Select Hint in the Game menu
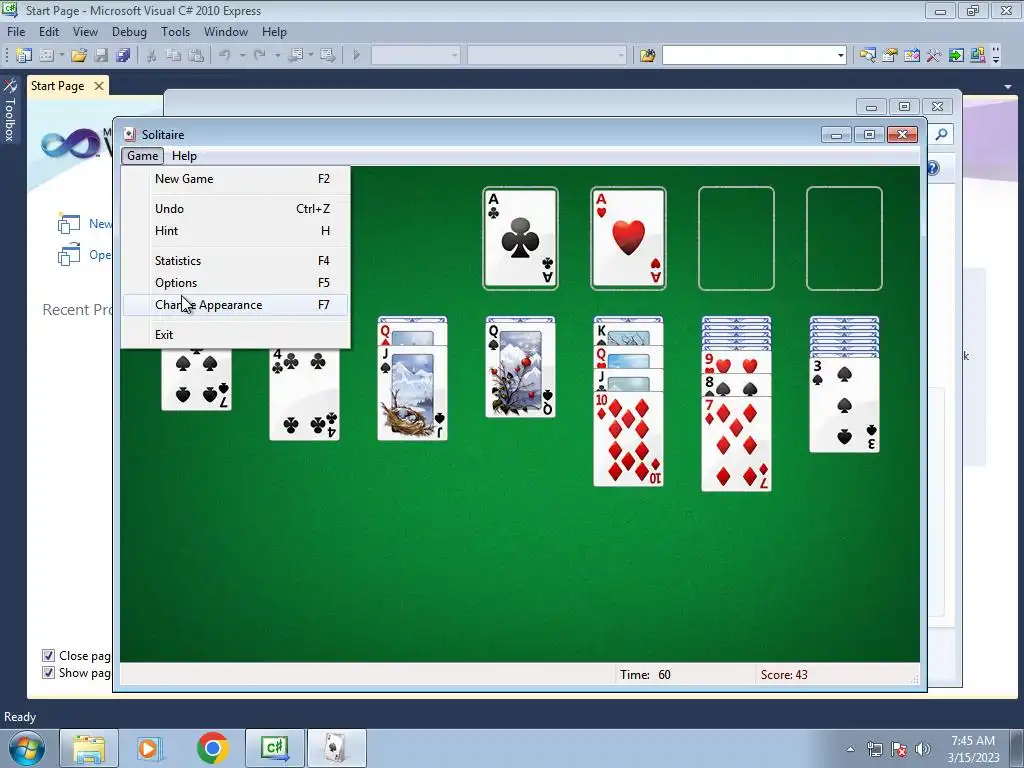The image size is (1024, 768). click(x=236, y=231)
